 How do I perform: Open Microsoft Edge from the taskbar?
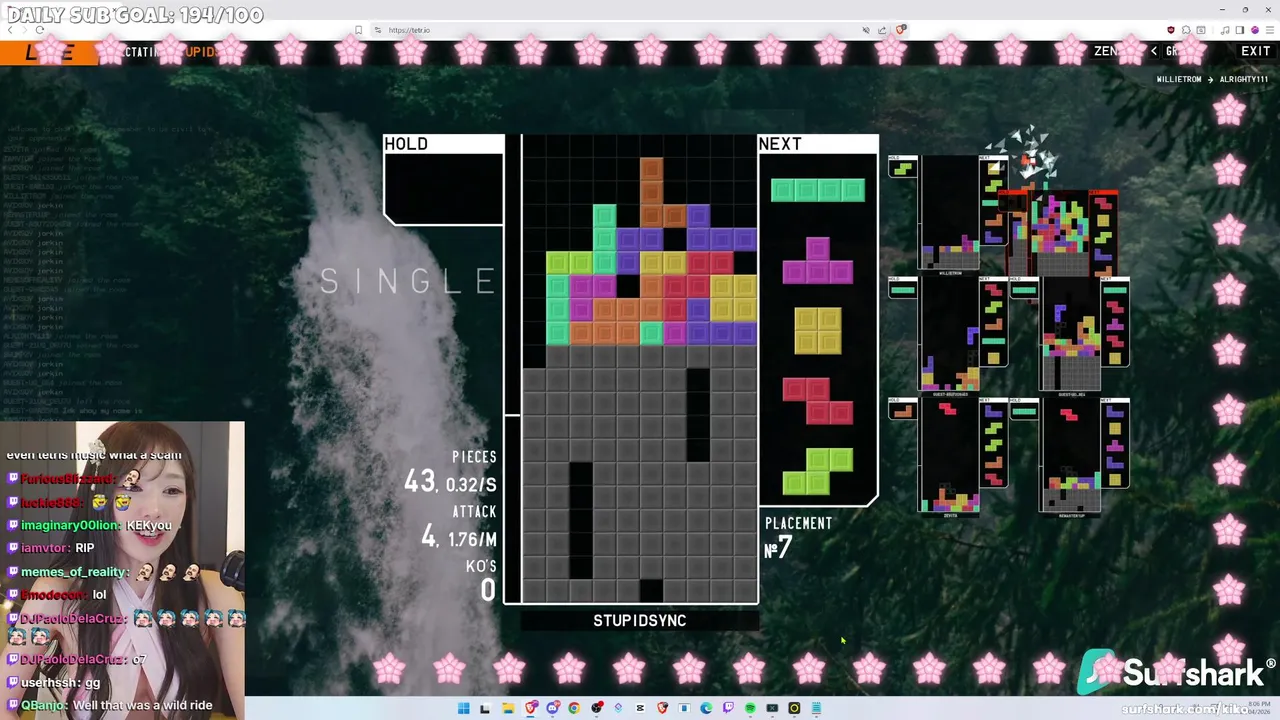coord(706,708)
